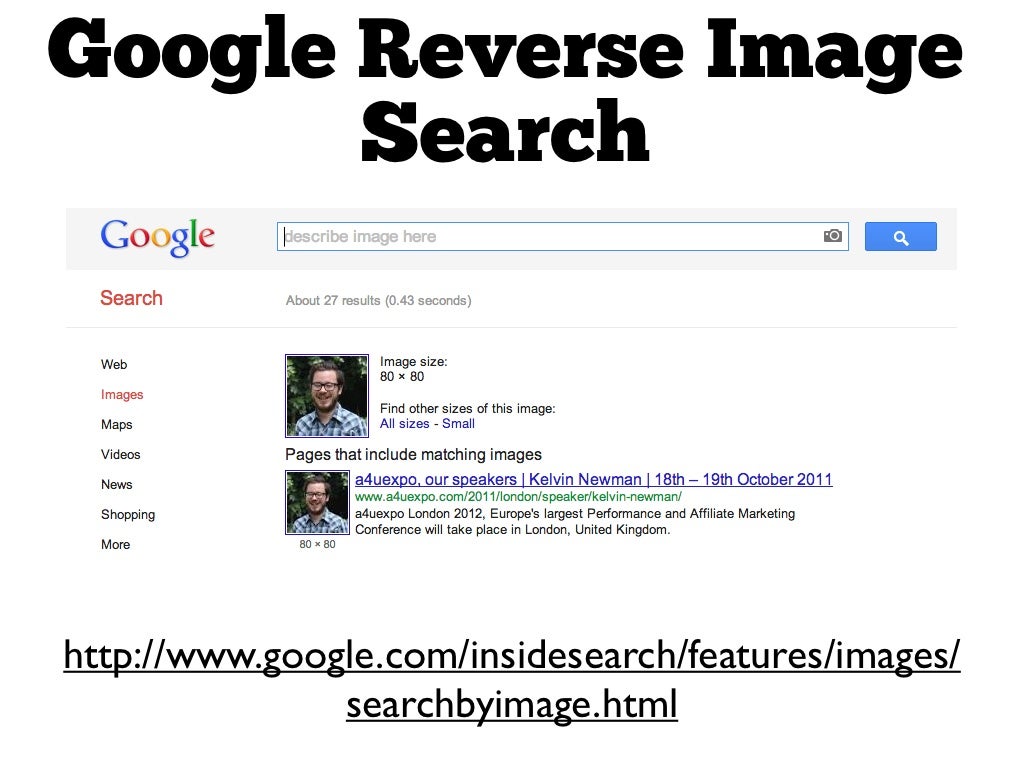The height and width of the screenshot is (768, 1024).
Task: Click the Small size link
Action: [x=458, y=424]
